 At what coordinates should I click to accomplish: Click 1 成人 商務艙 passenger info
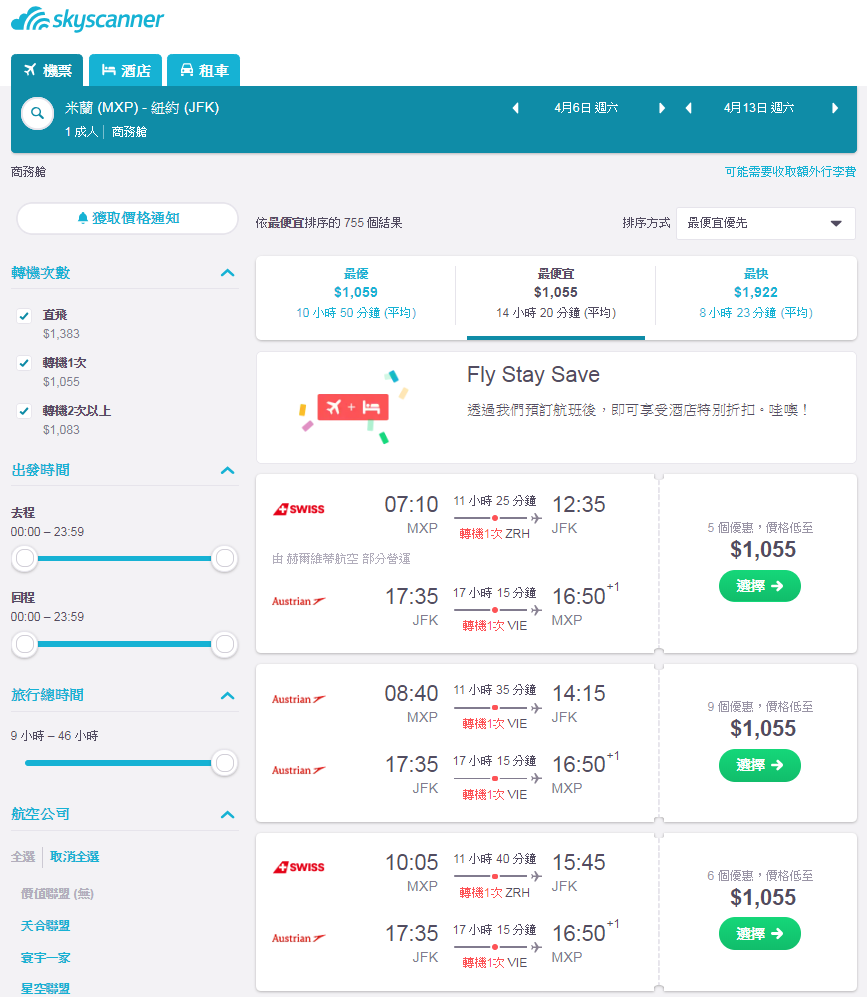pos(106,132)
